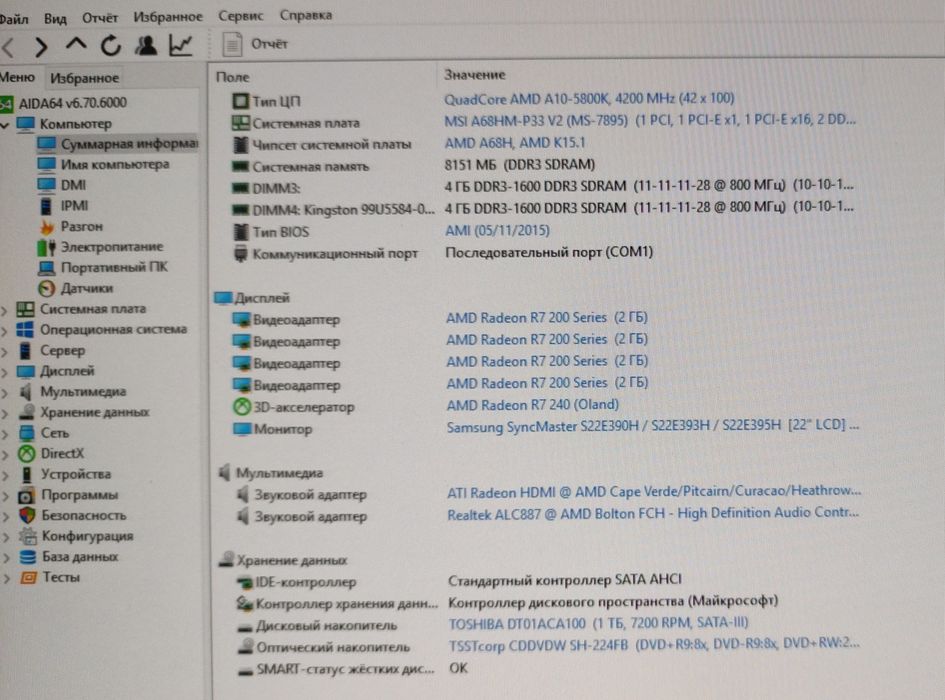945x700 pixels.
Task: Click the Электропитание battery icon
Action: tap(46, 247)
